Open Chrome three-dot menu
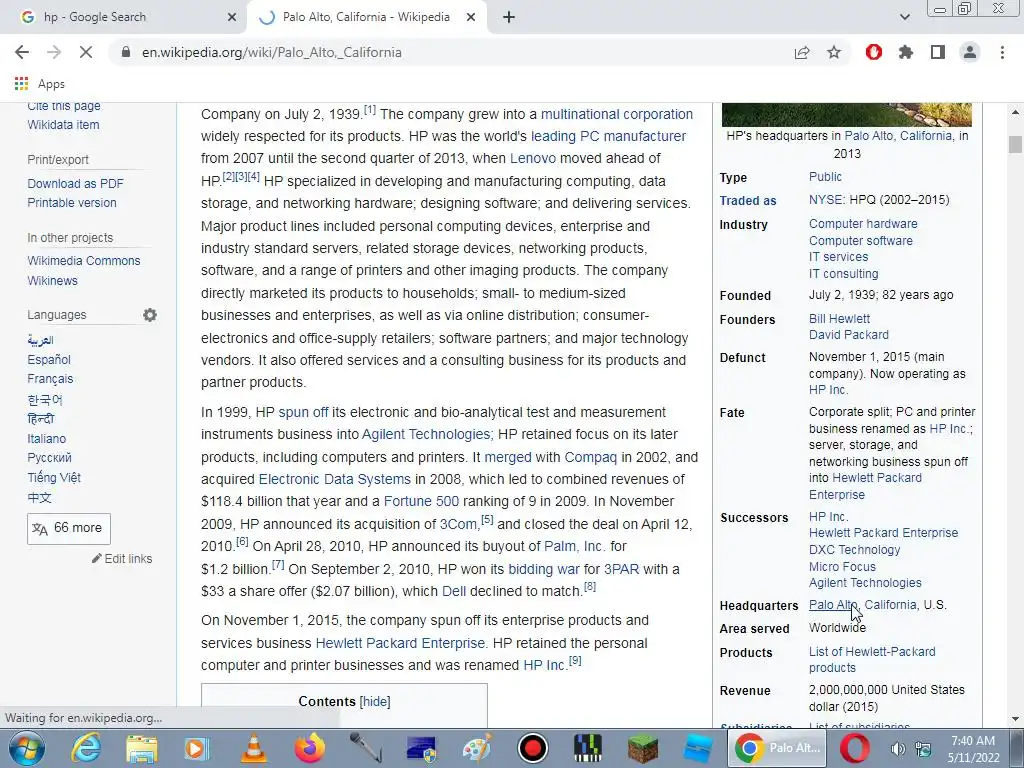Viewport: 1024px width, 768px height. coord(1002,52)
